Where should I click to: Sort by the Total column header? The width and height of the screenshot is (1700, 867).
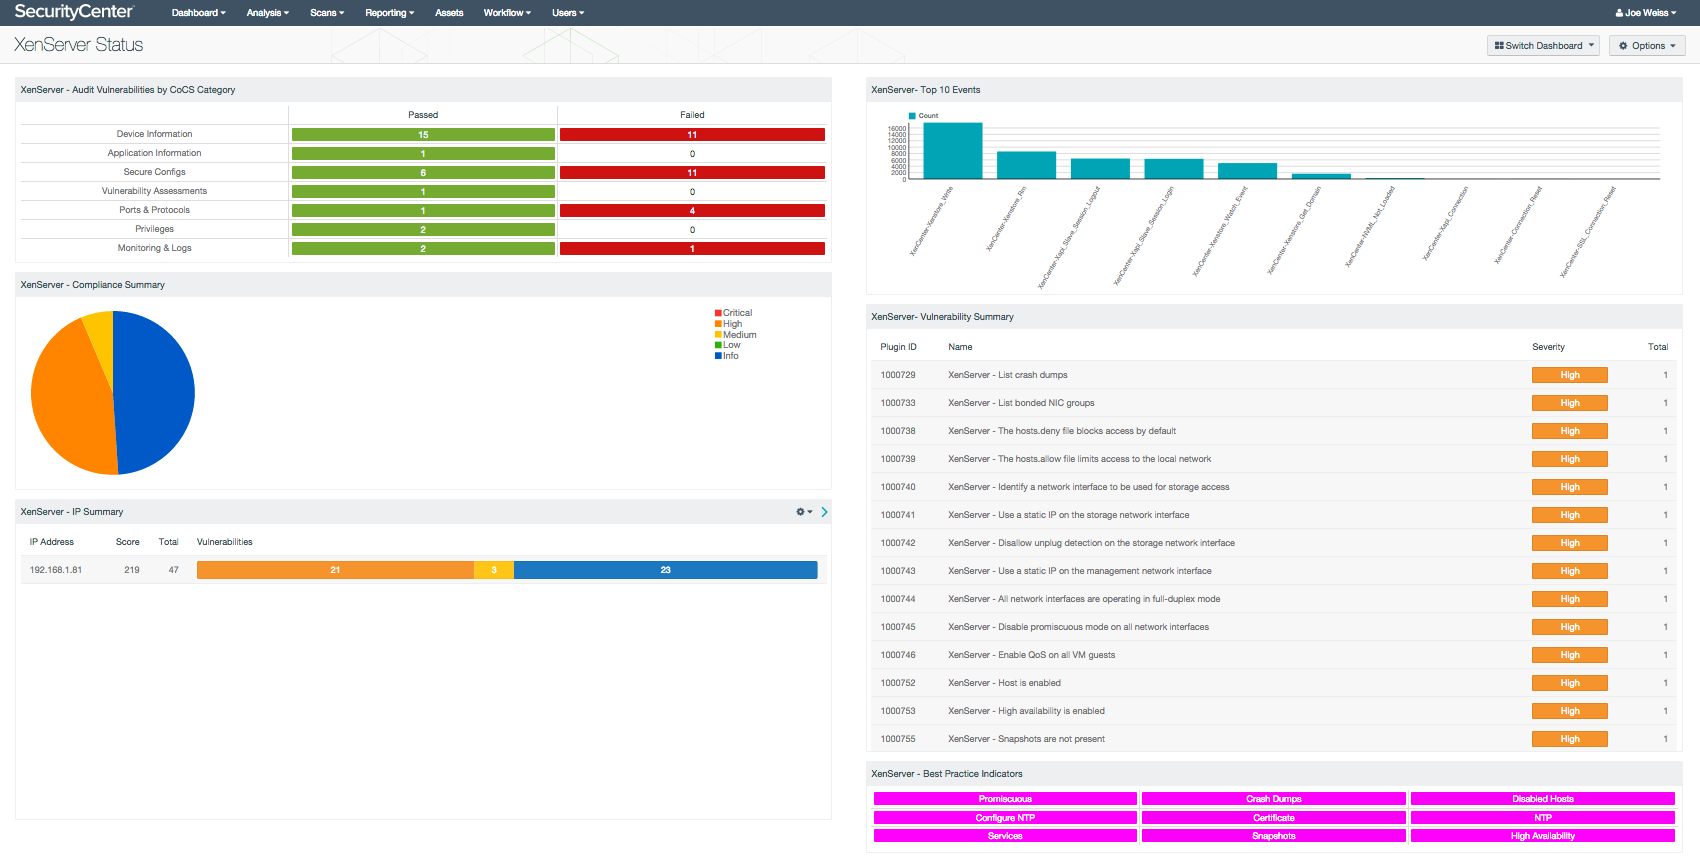point(1658,347)
